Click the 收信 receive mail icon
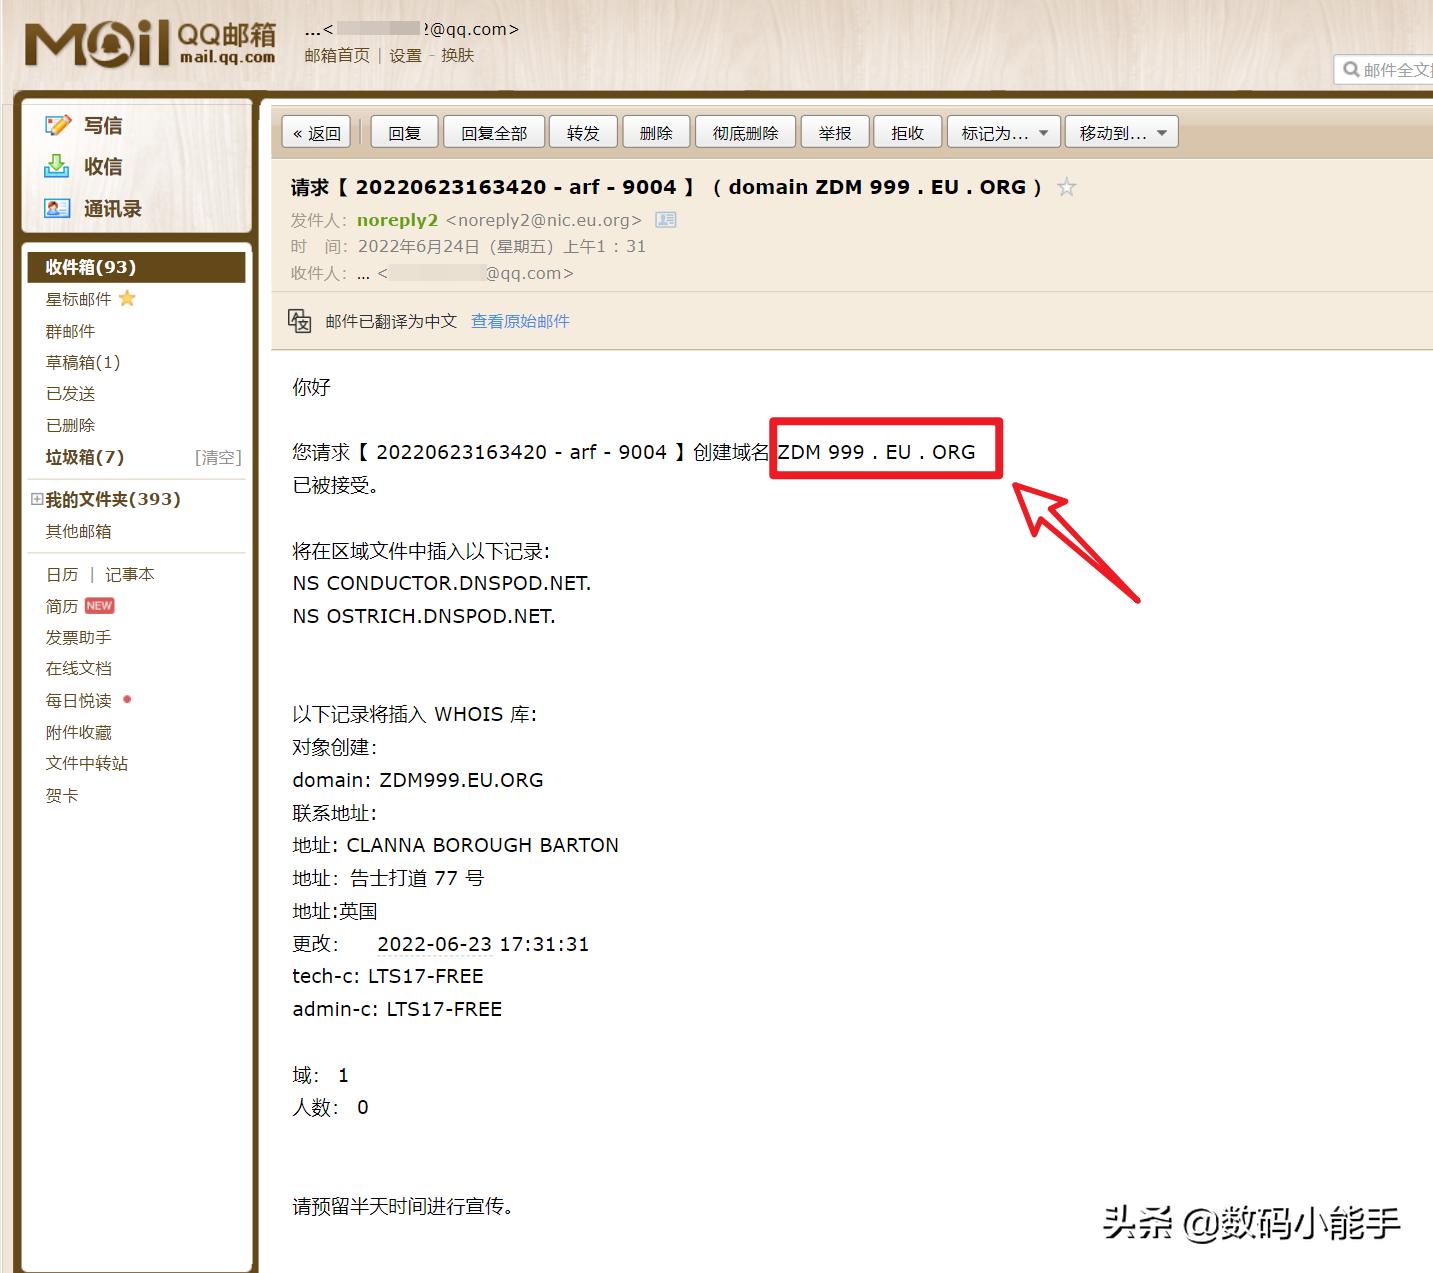Screen dimensions: 1433x1273 57,166
